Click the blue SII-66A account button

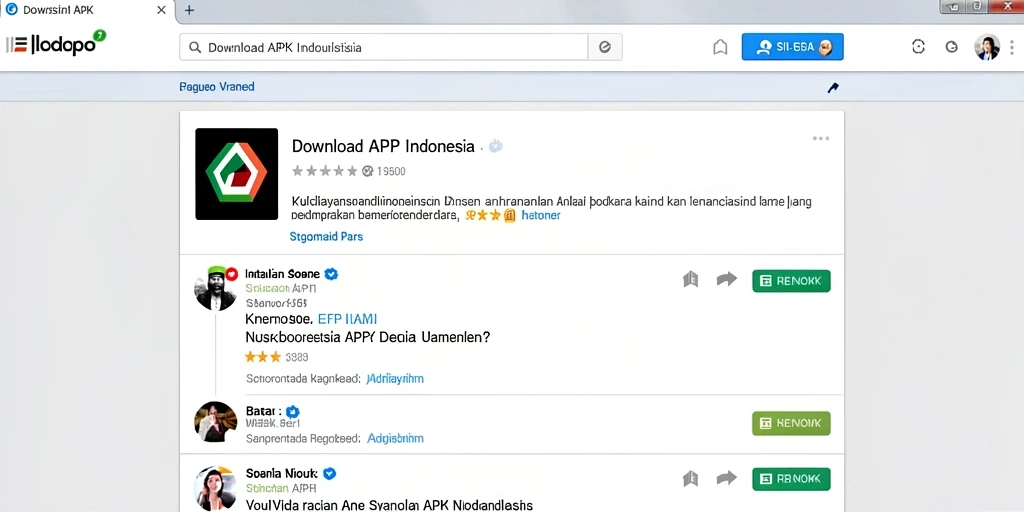click(792, 47)
